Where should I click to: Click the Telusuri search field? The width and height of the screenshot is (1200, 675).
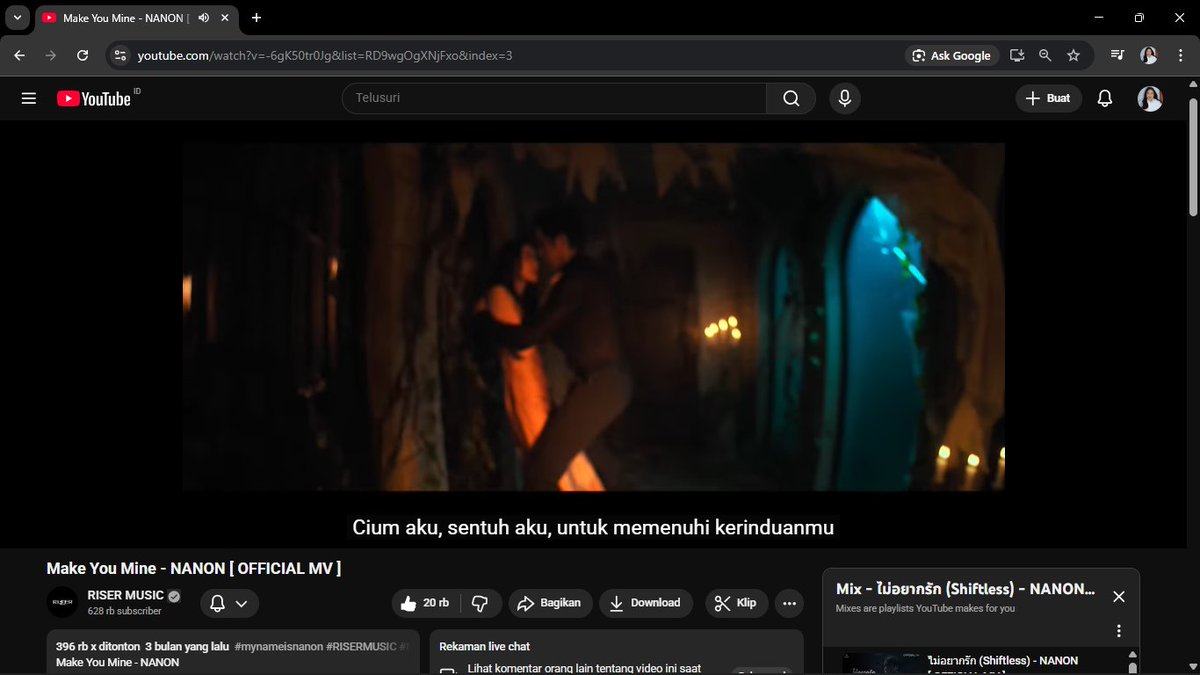[x=555, y=98]
